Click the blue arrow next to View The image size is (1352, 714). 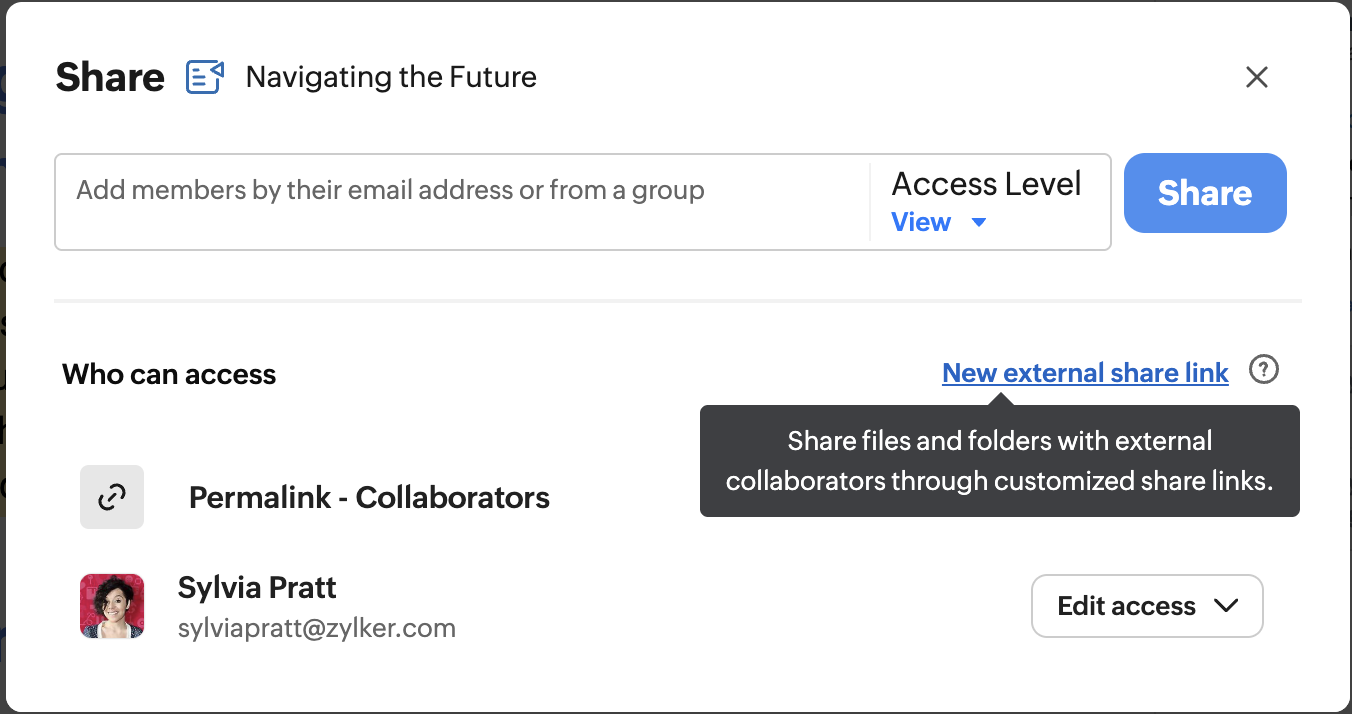click(979, 222)
